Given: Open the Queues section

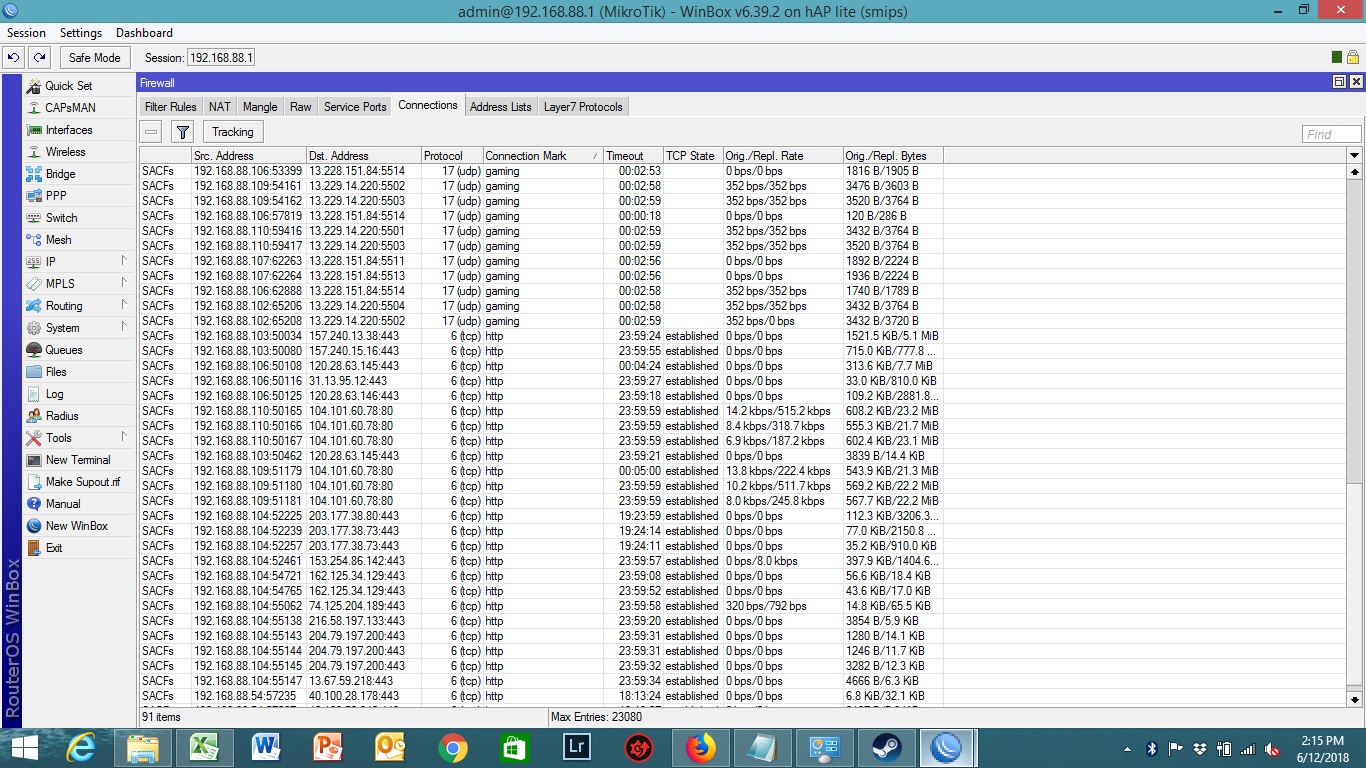Looking at the screenshot, I should click(x=80, y=350).
